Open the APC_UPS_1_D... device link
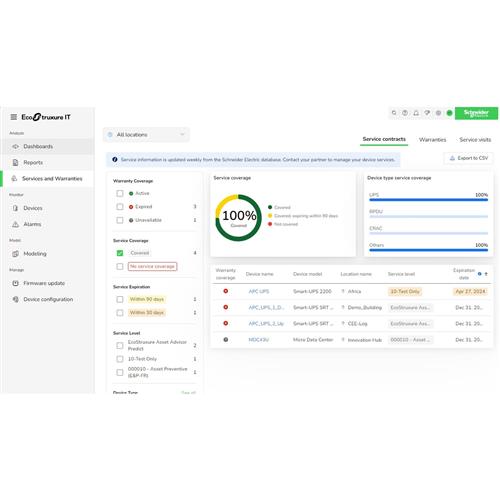Viewport: 500px width, 500px height. click(266, 307)
